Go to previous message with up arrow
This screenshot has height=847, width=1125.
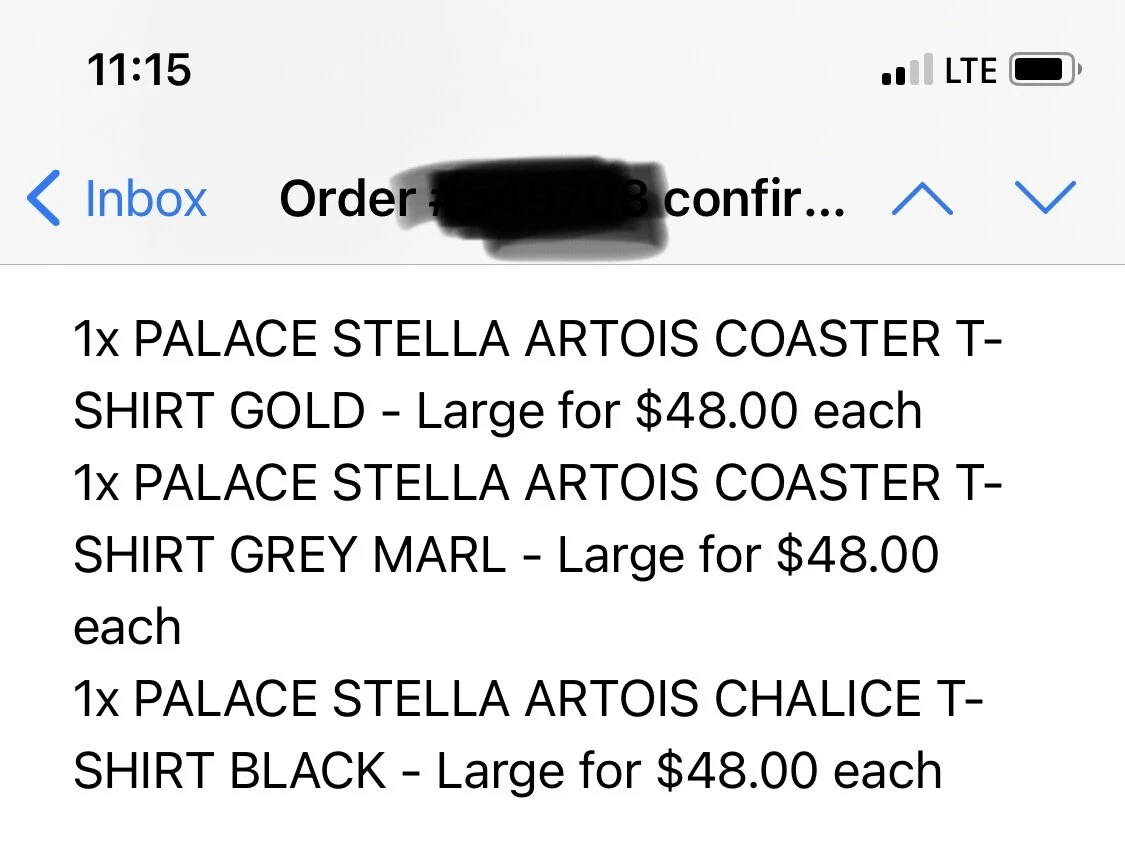923,199
